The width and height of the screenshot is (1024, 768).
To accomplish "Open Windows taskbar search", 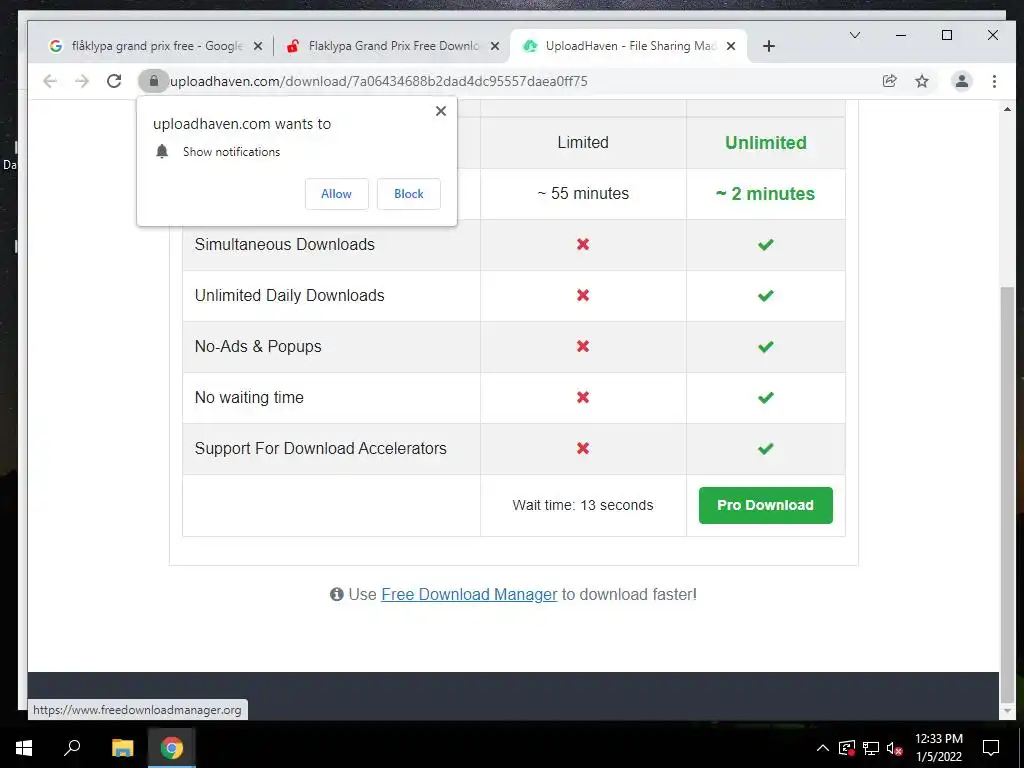I will pos(72,748).
